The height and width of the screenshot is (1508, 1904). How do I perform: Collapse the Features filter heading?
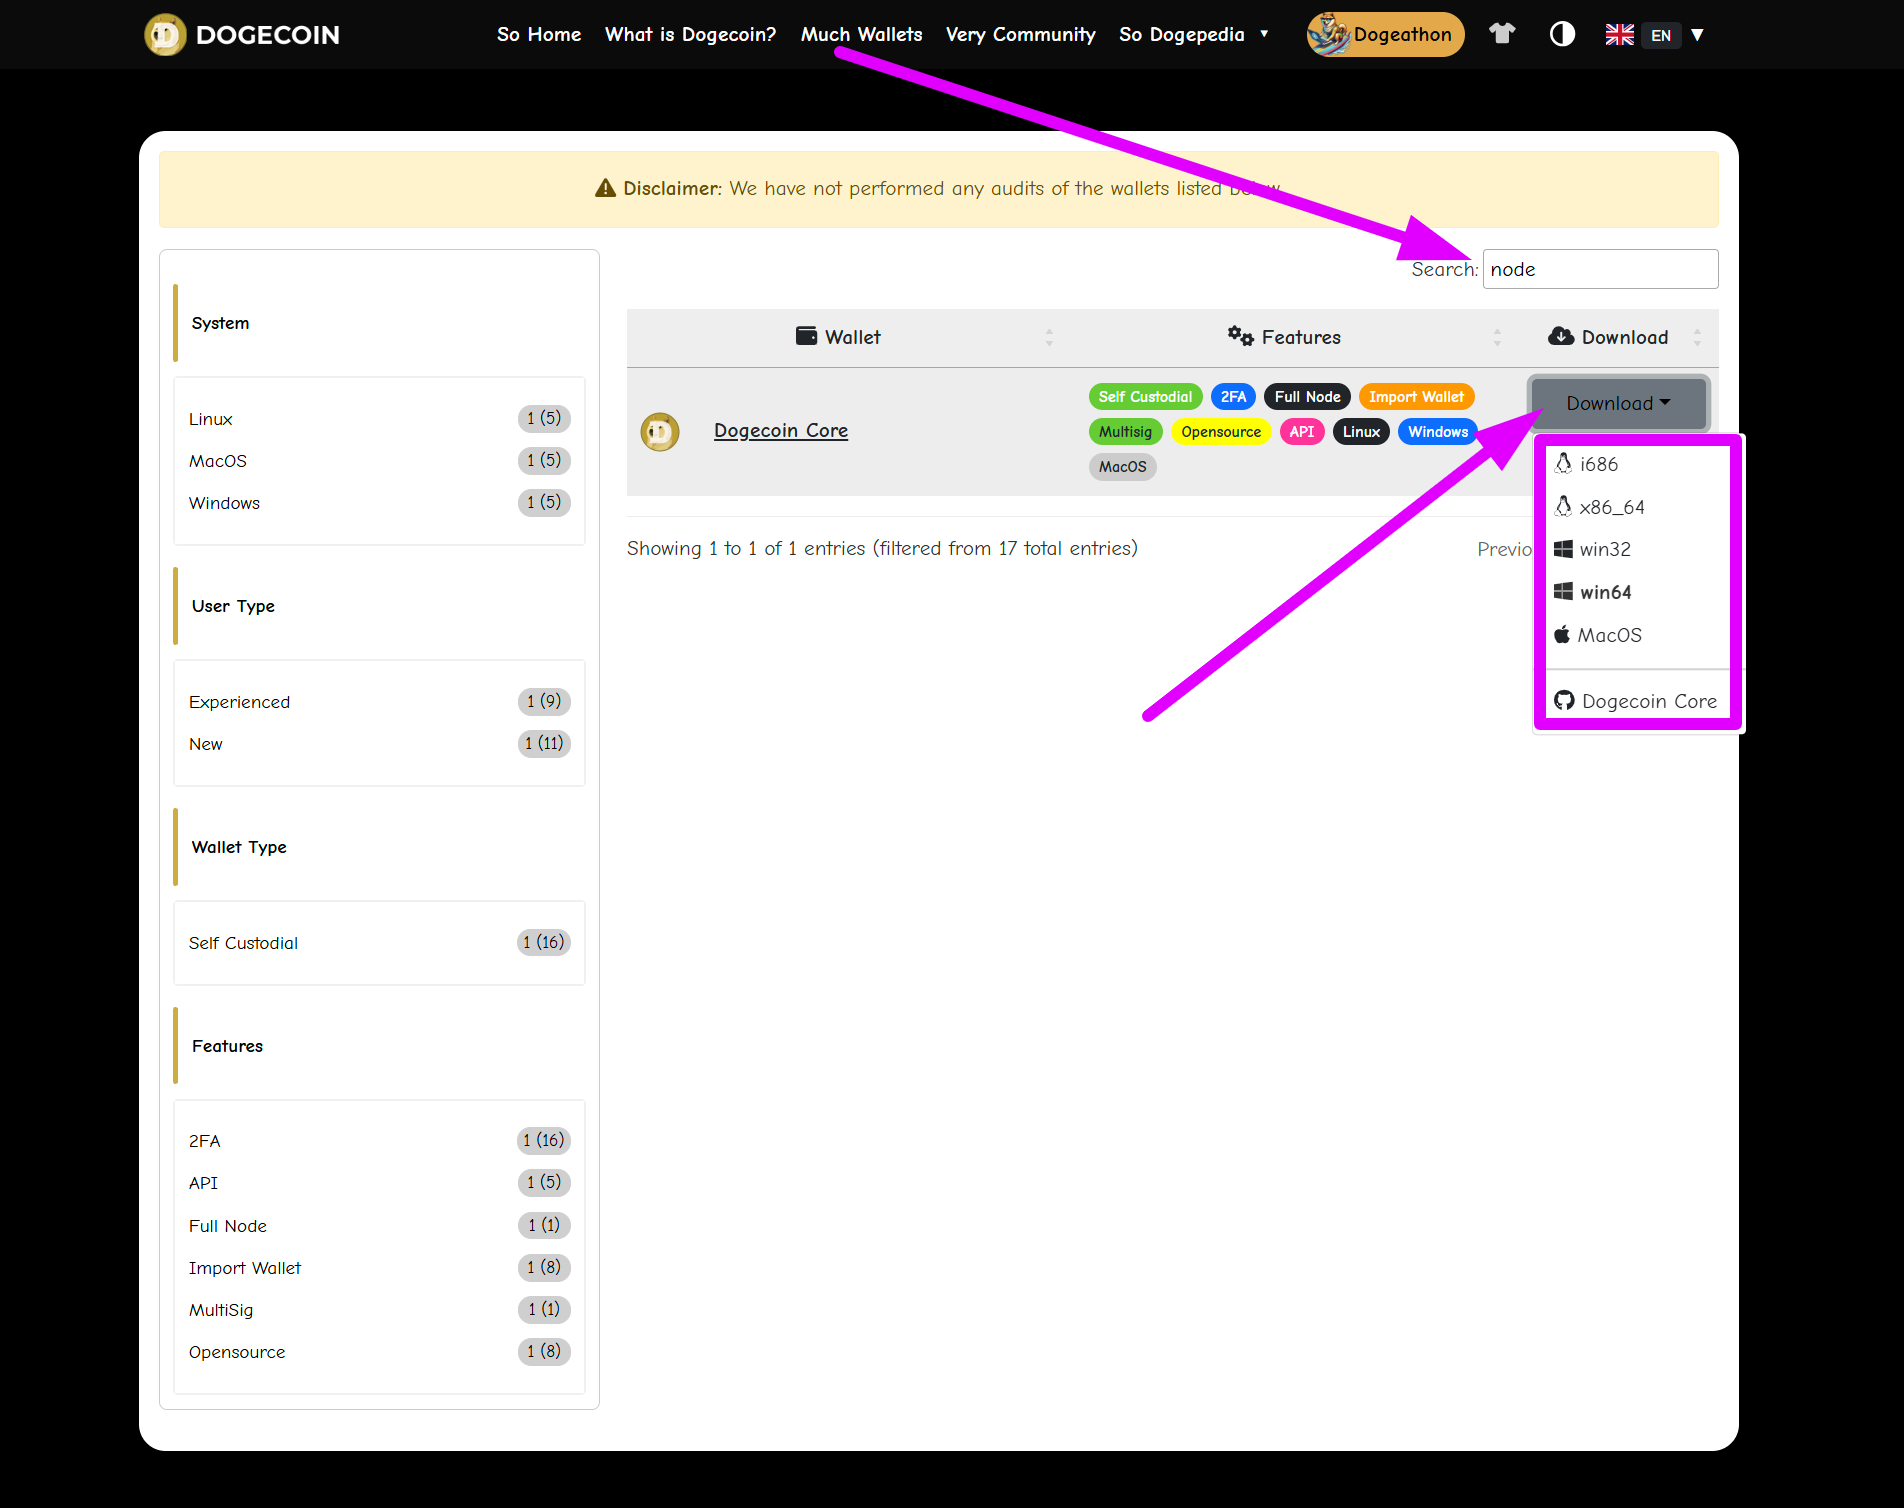point(227,1046)
